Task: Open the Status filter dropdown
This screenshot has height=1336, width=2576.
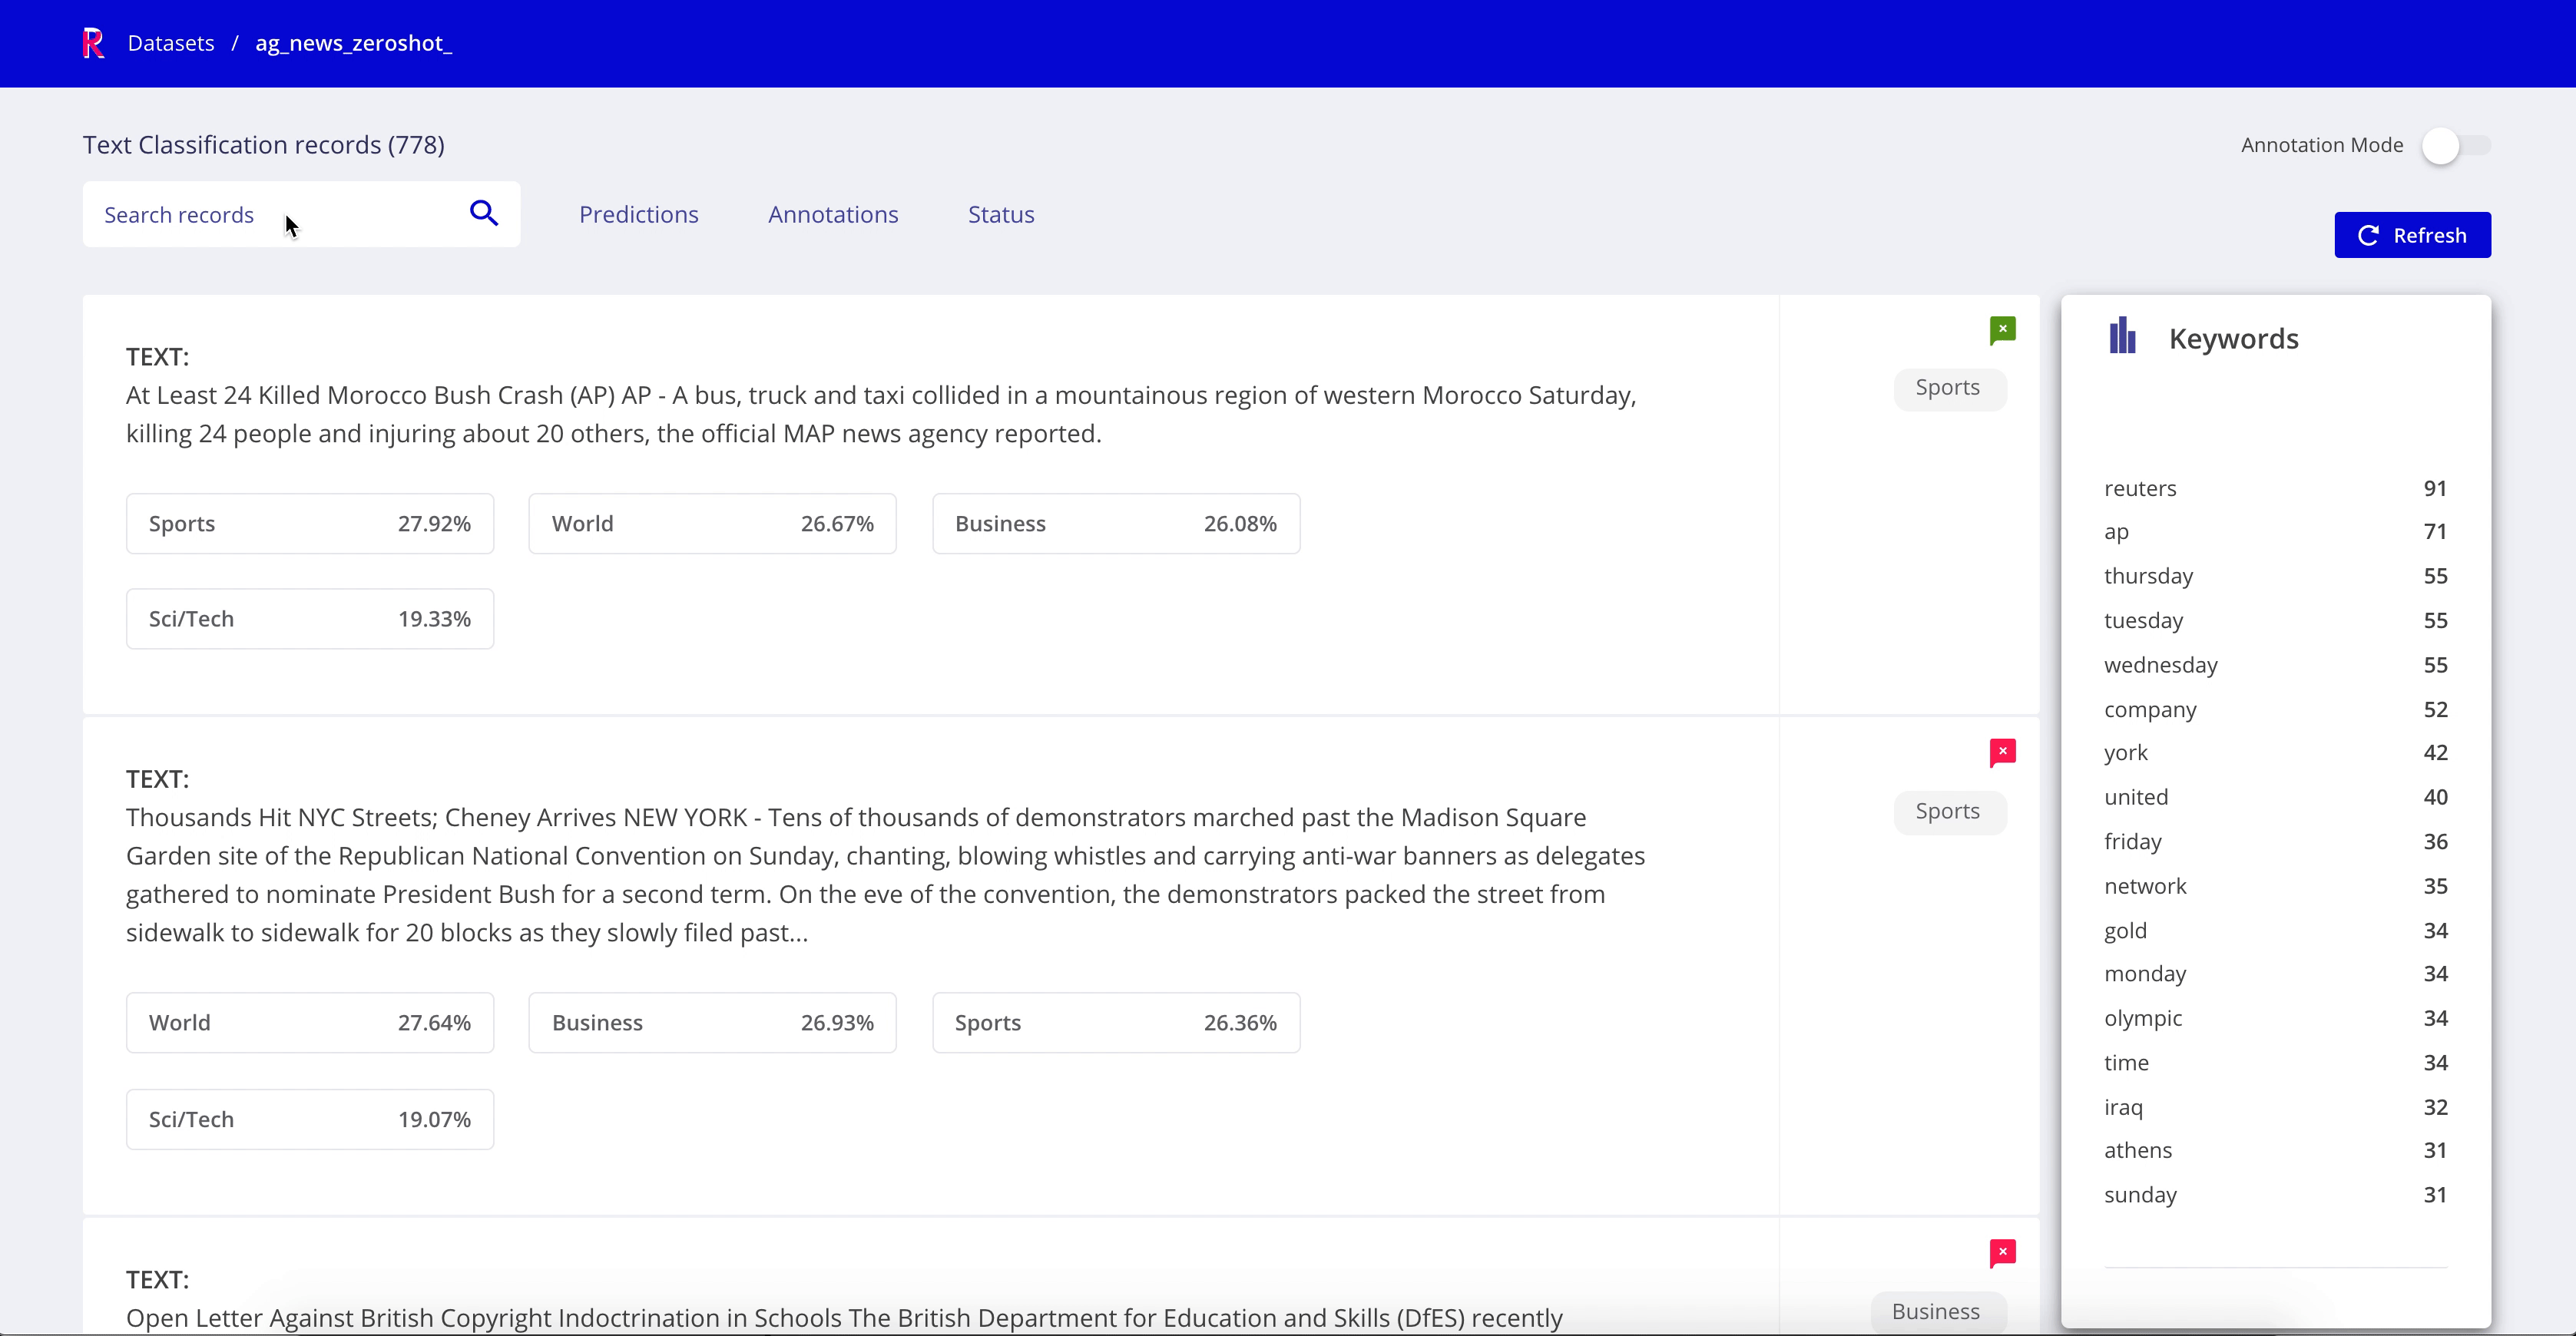Action: tap(1001, 215)
